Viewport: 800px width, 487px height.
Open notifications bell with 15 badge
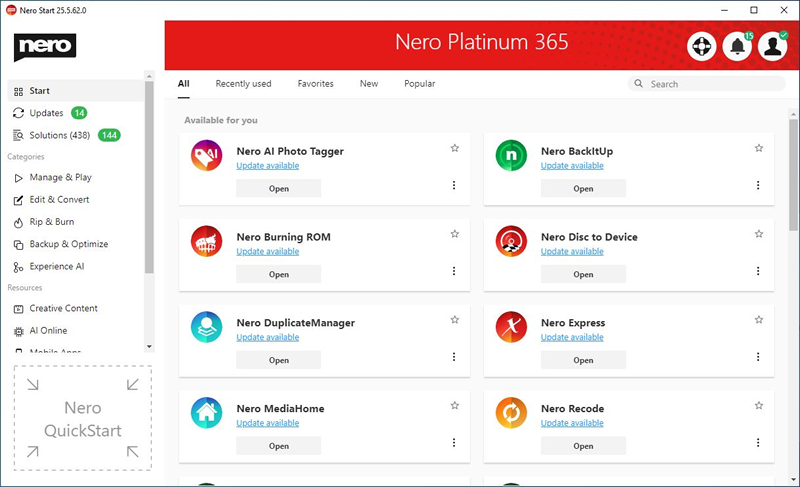click(x=737, y=46)
